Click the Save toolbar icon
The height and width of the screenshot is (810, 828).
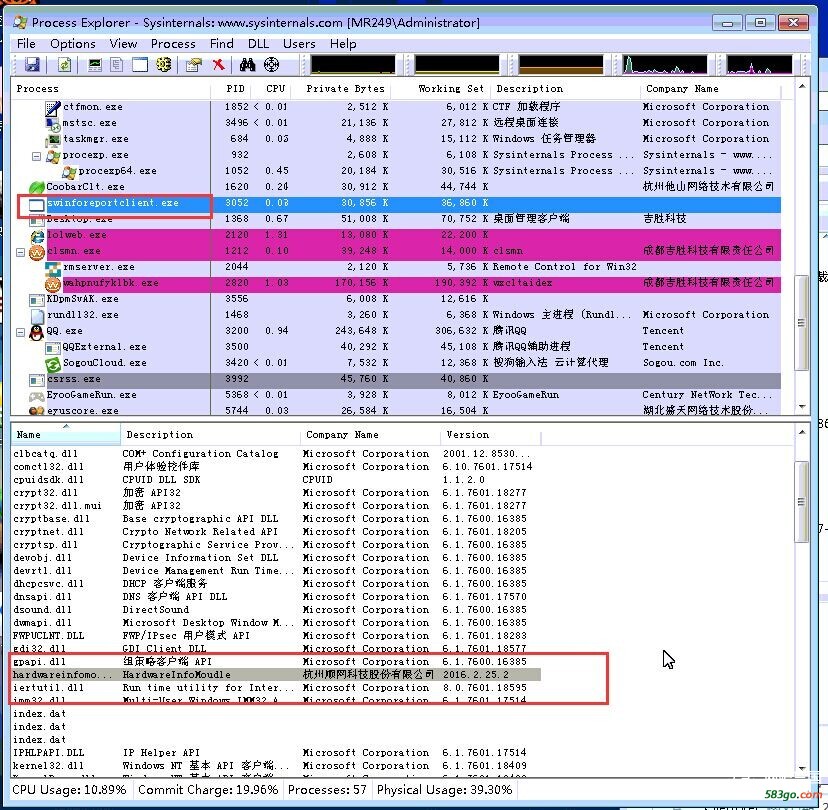coord(32,64)
